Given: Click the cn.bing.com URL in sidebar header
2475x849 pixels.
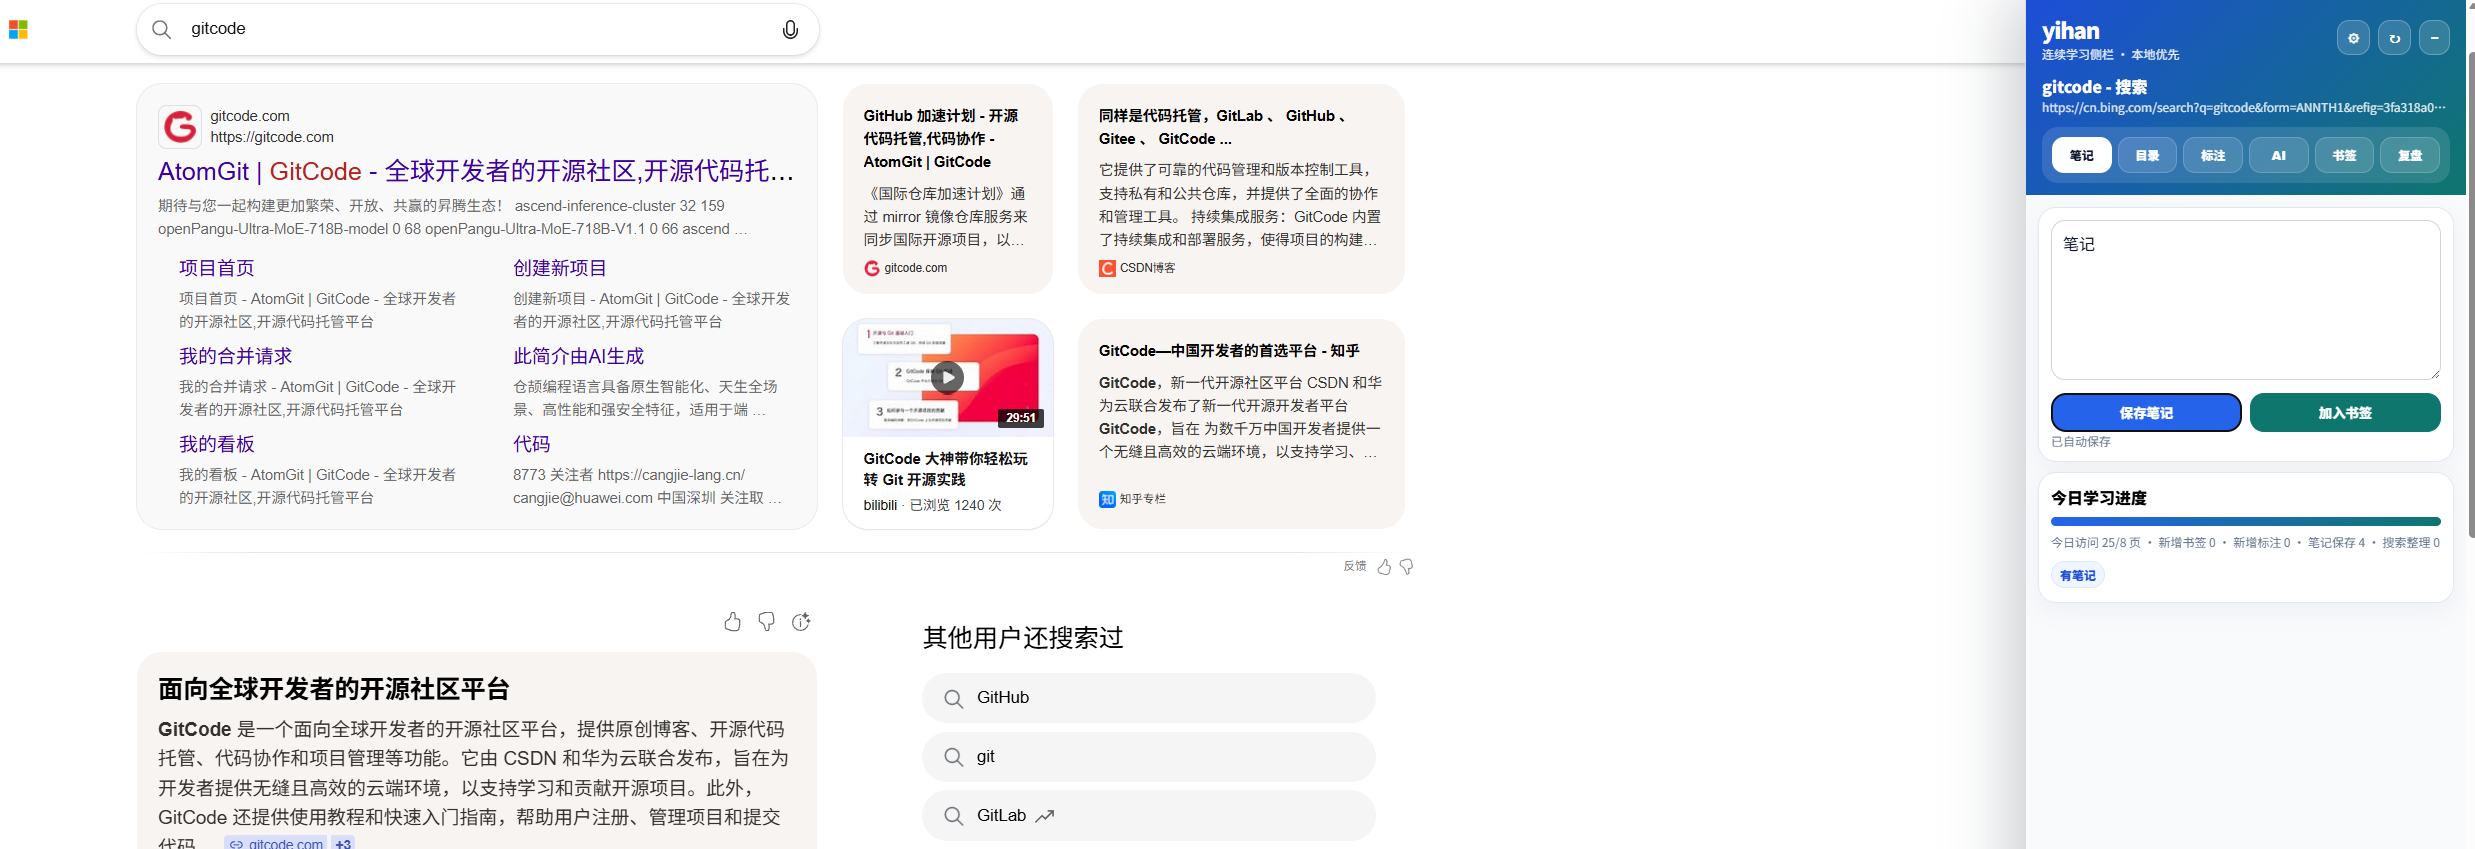Looking at the screenshot, I should point(2243,108).
